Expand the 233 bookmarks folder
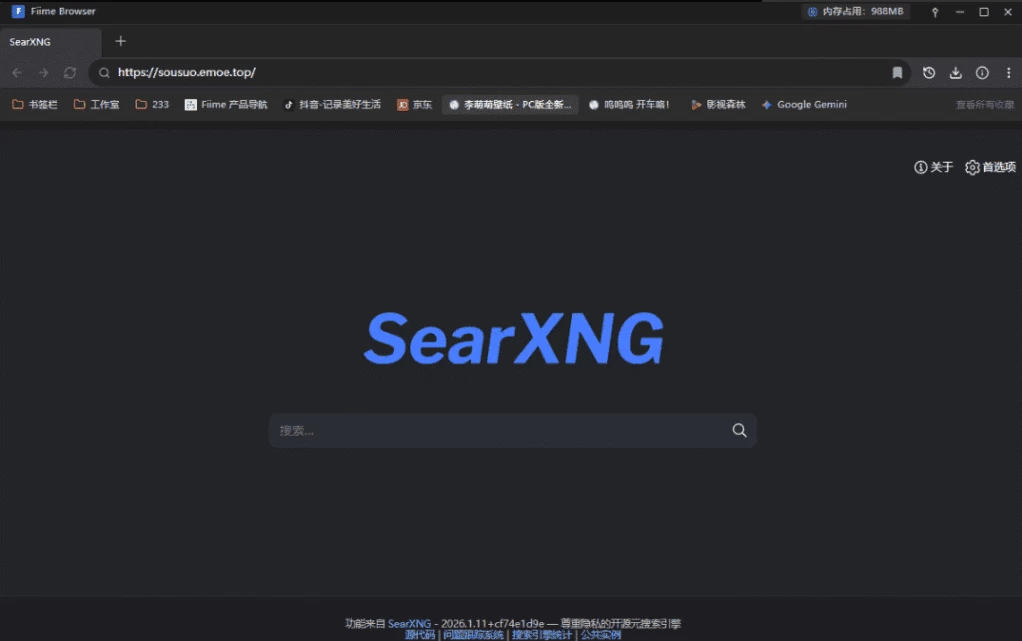The width and height of the screenshot is (1022, 641). pos(152,105)
